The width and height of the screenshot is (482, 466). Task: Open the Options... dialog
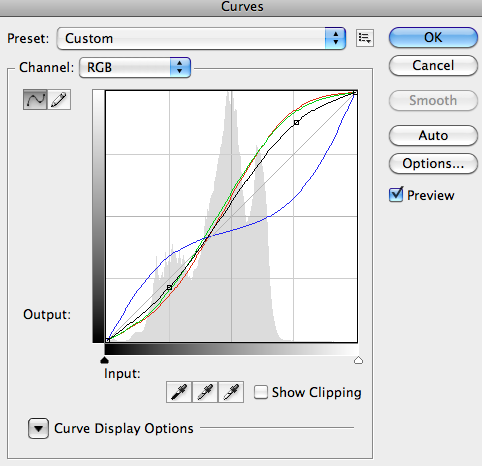point(433,164)
